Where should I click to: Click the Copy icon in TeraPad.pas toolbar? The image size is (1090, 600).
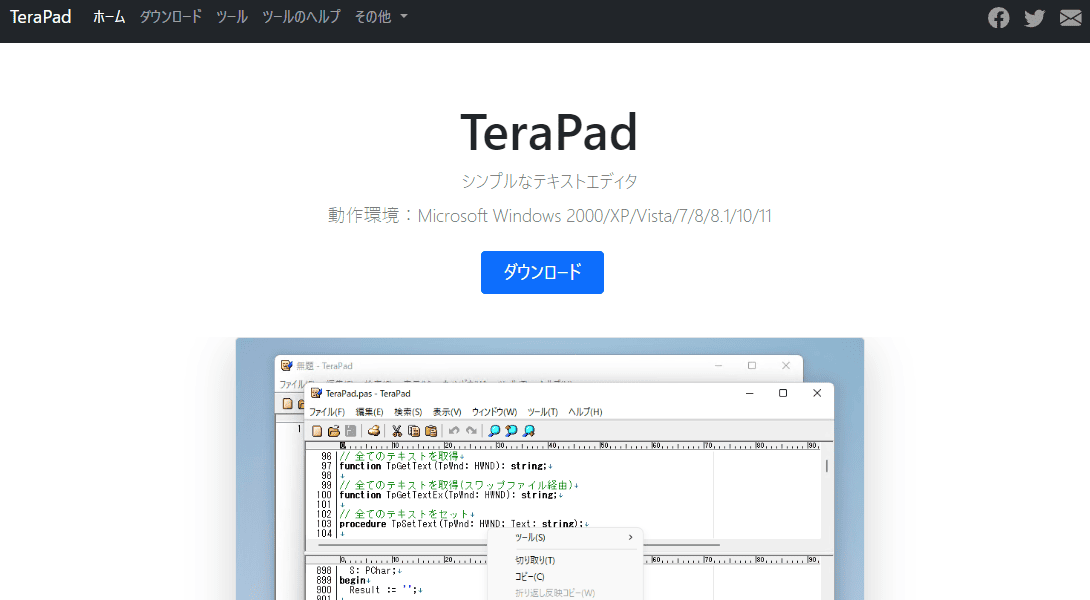(x=414, y=431)
